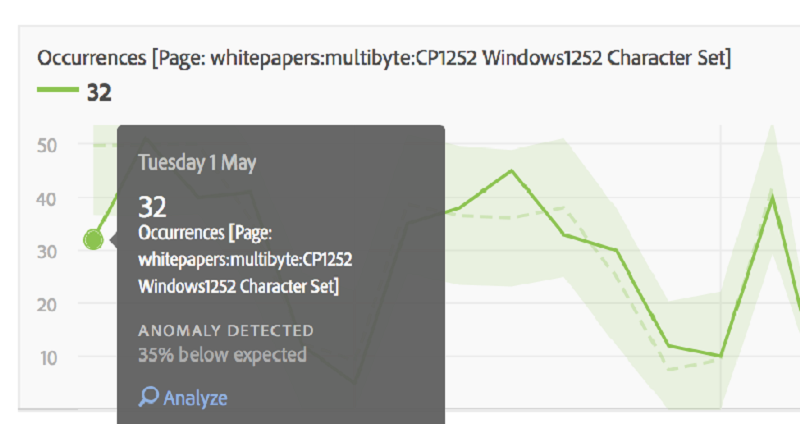The image size is (800, 424).
Task: Click y-axis label 20
Action: (x=47, y=304)
